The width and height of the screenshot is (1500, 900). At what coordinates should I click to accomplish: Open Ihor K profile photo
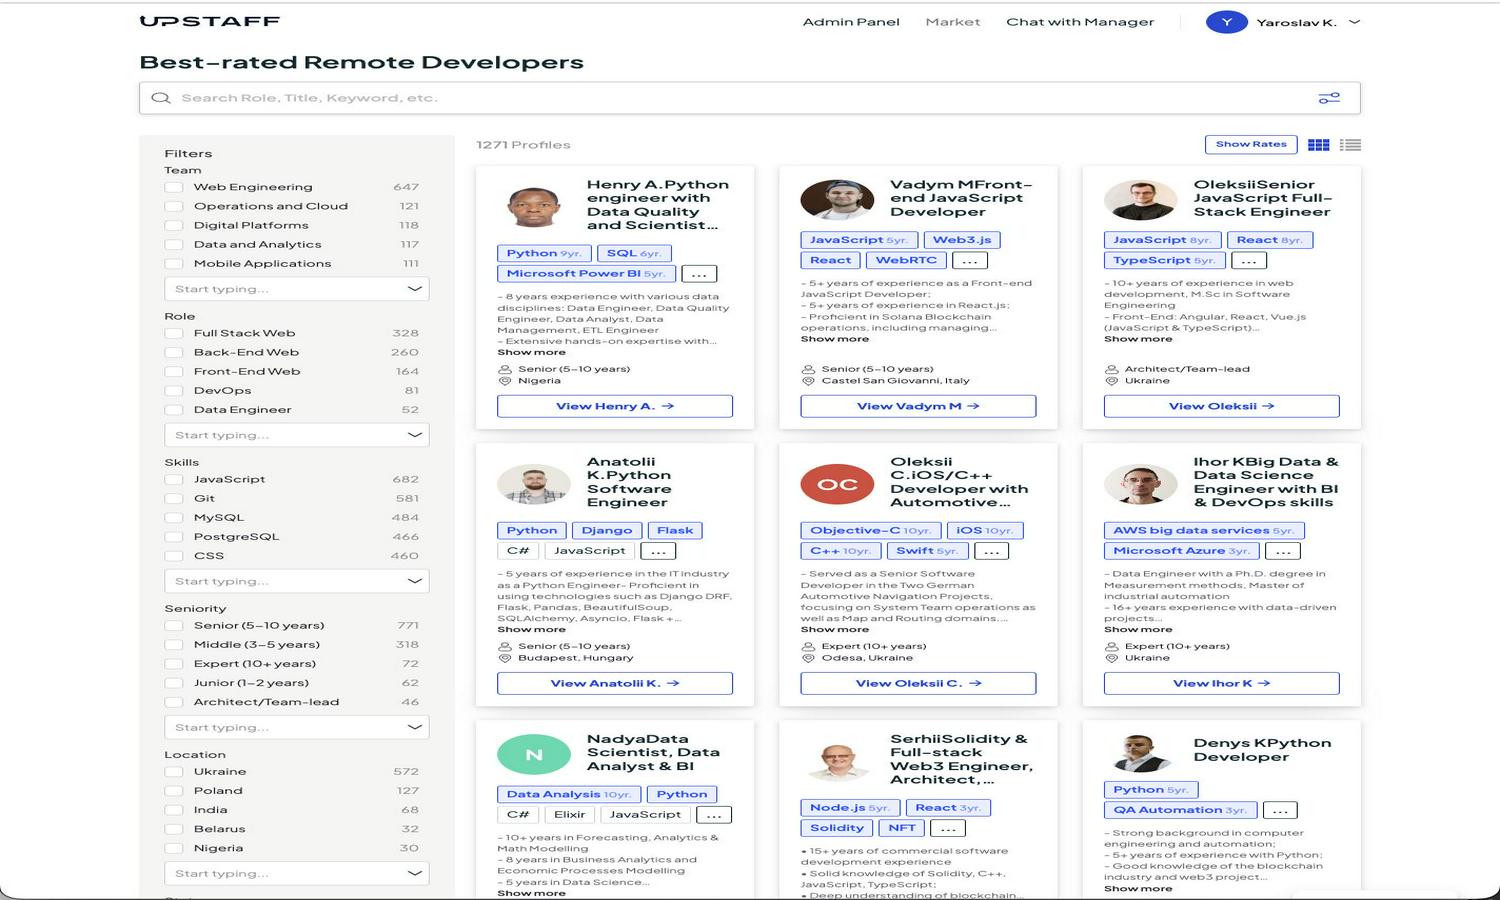point(1141,485)
